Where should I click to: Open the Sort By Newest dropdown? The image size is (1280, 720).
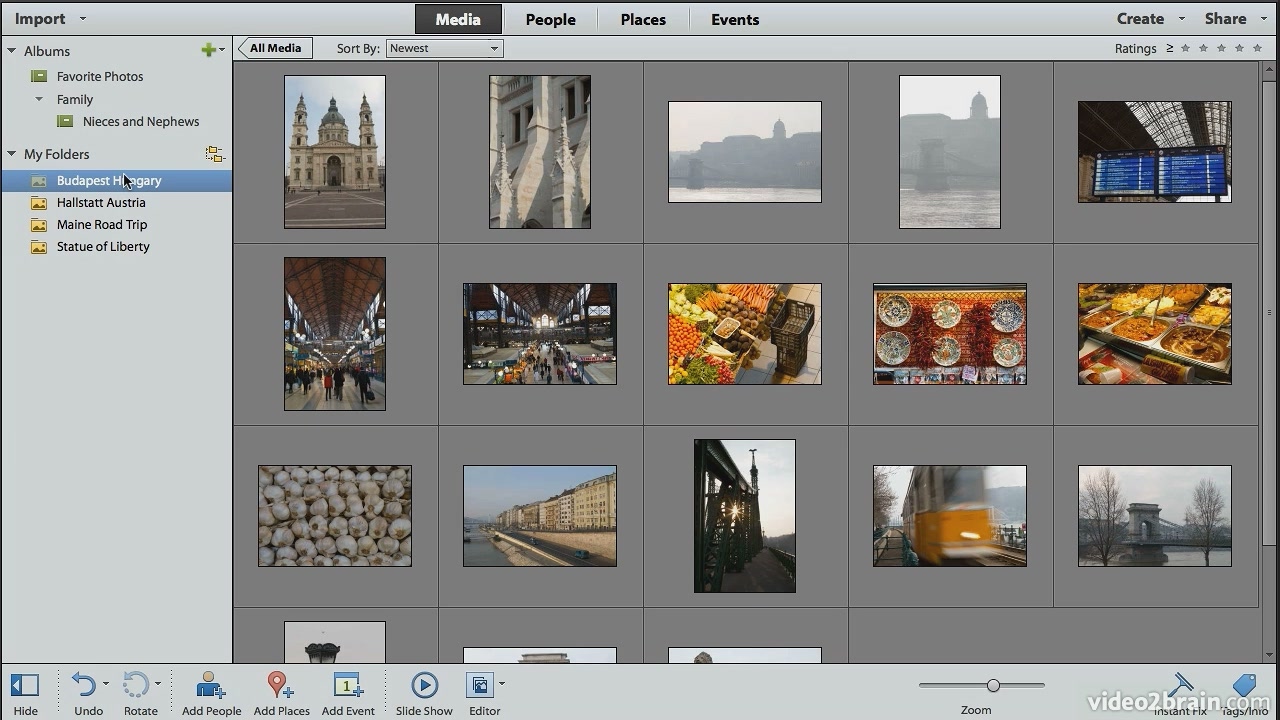click(x=444, y=48)
